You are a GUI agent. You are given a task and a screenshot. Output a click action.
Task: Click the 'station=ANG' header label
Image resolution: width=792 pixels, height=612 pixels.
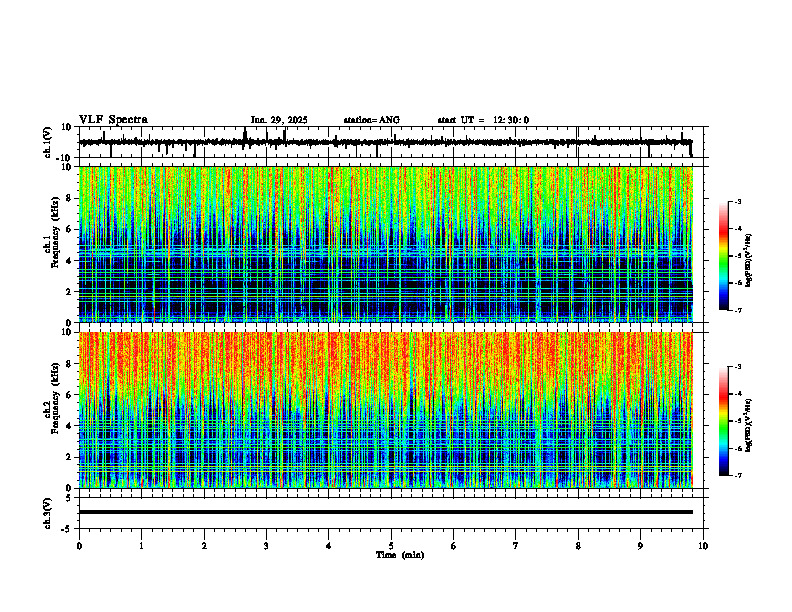pyautogui.click(x=371, y=120)
